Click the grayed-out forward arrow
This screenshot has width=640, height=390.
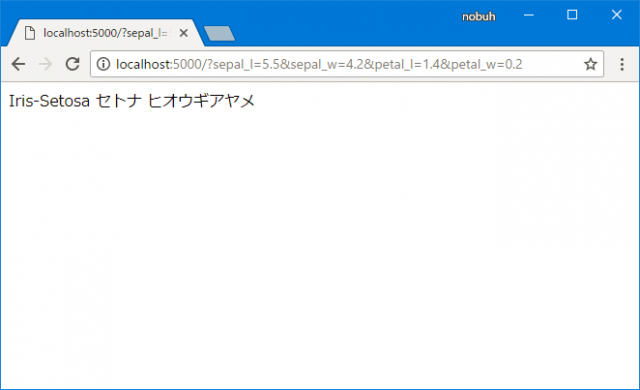point(45,64)
